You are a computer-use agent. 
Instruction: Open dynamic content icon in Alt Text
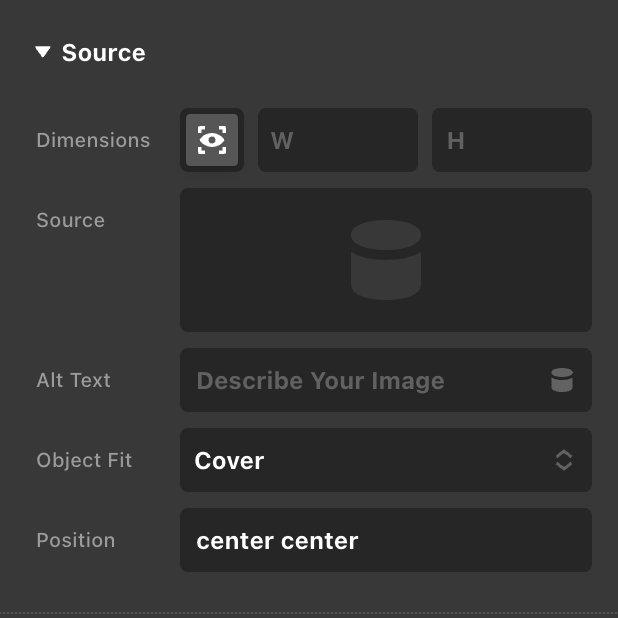(562, 380)
